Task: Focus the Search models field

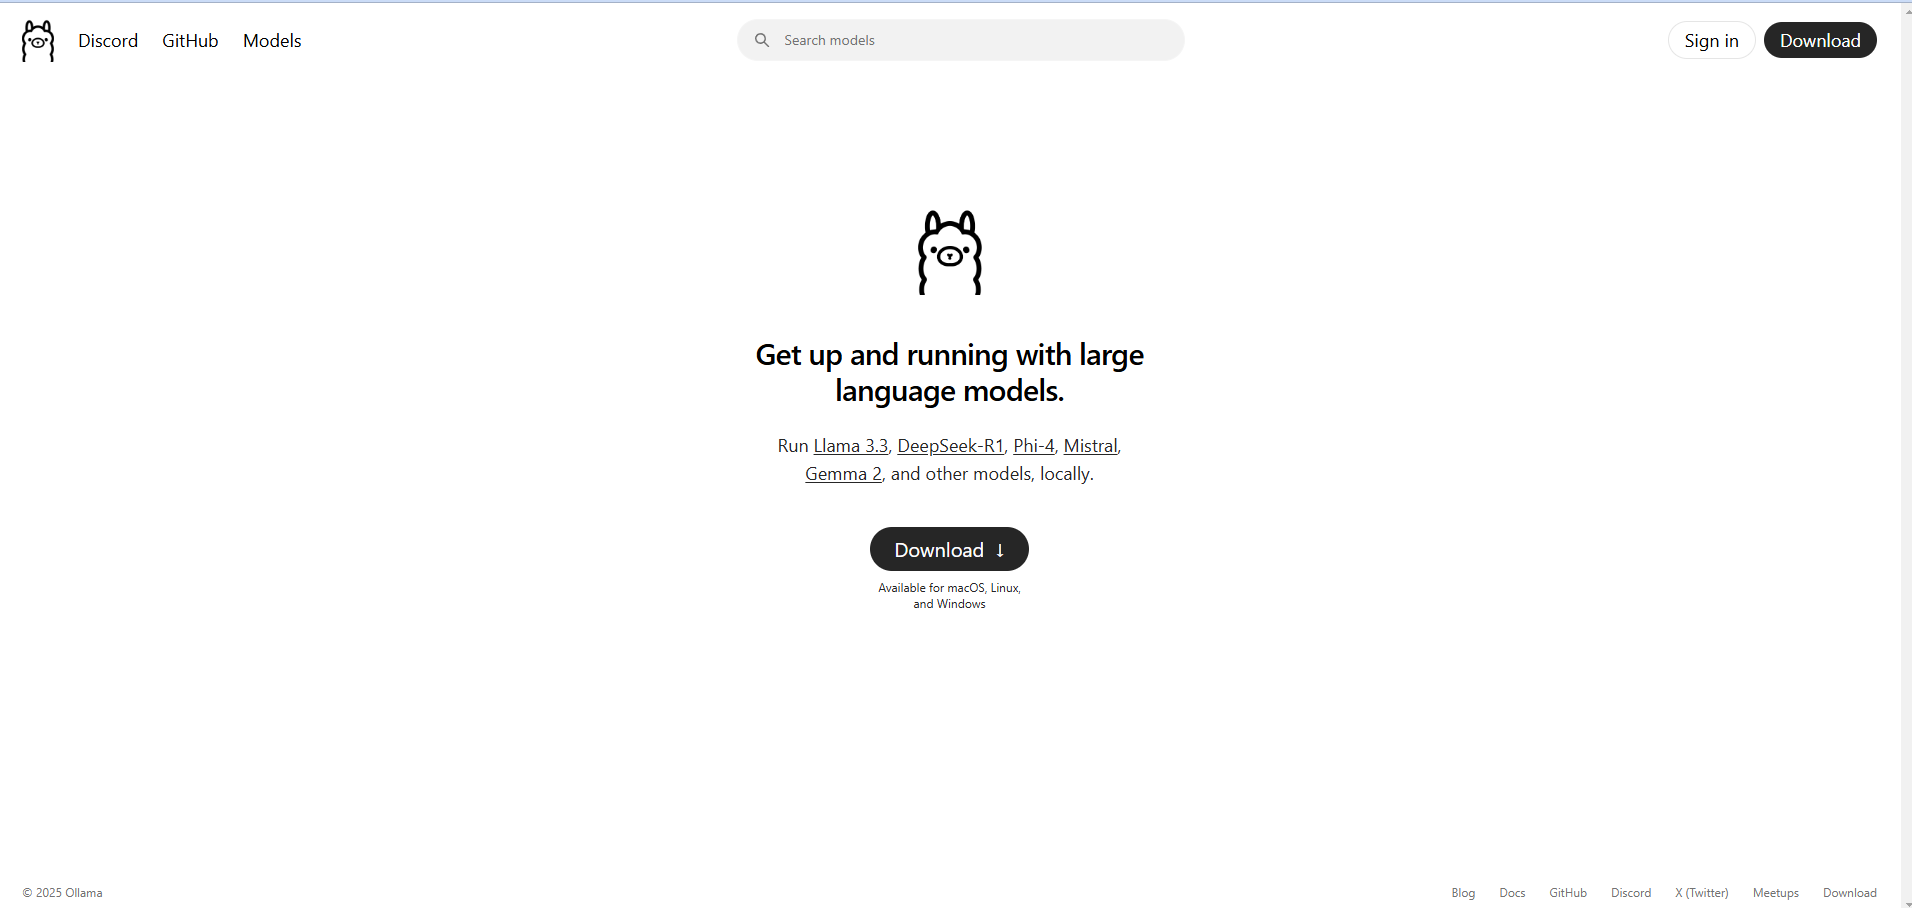Action: [x=961, y=40]
